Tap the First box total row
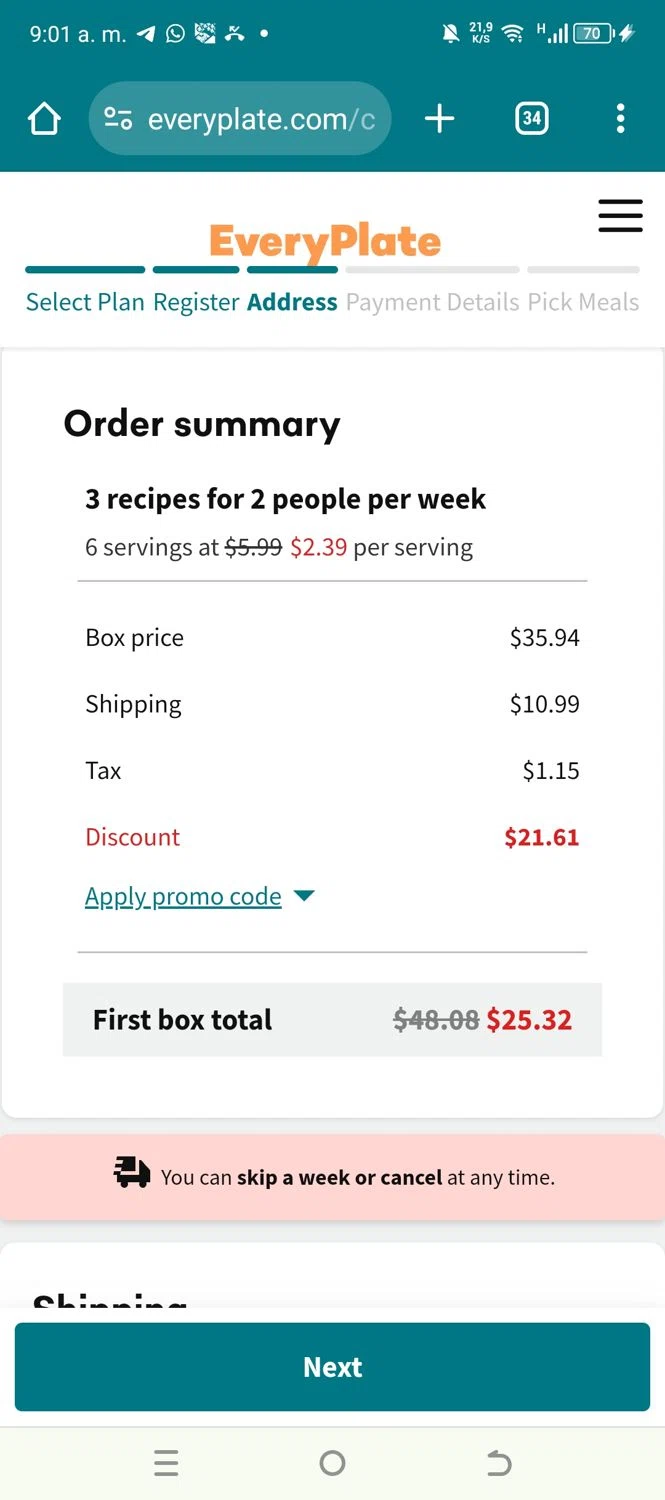This screenshot has height=1500, width=665. [x=332, y=1019]
